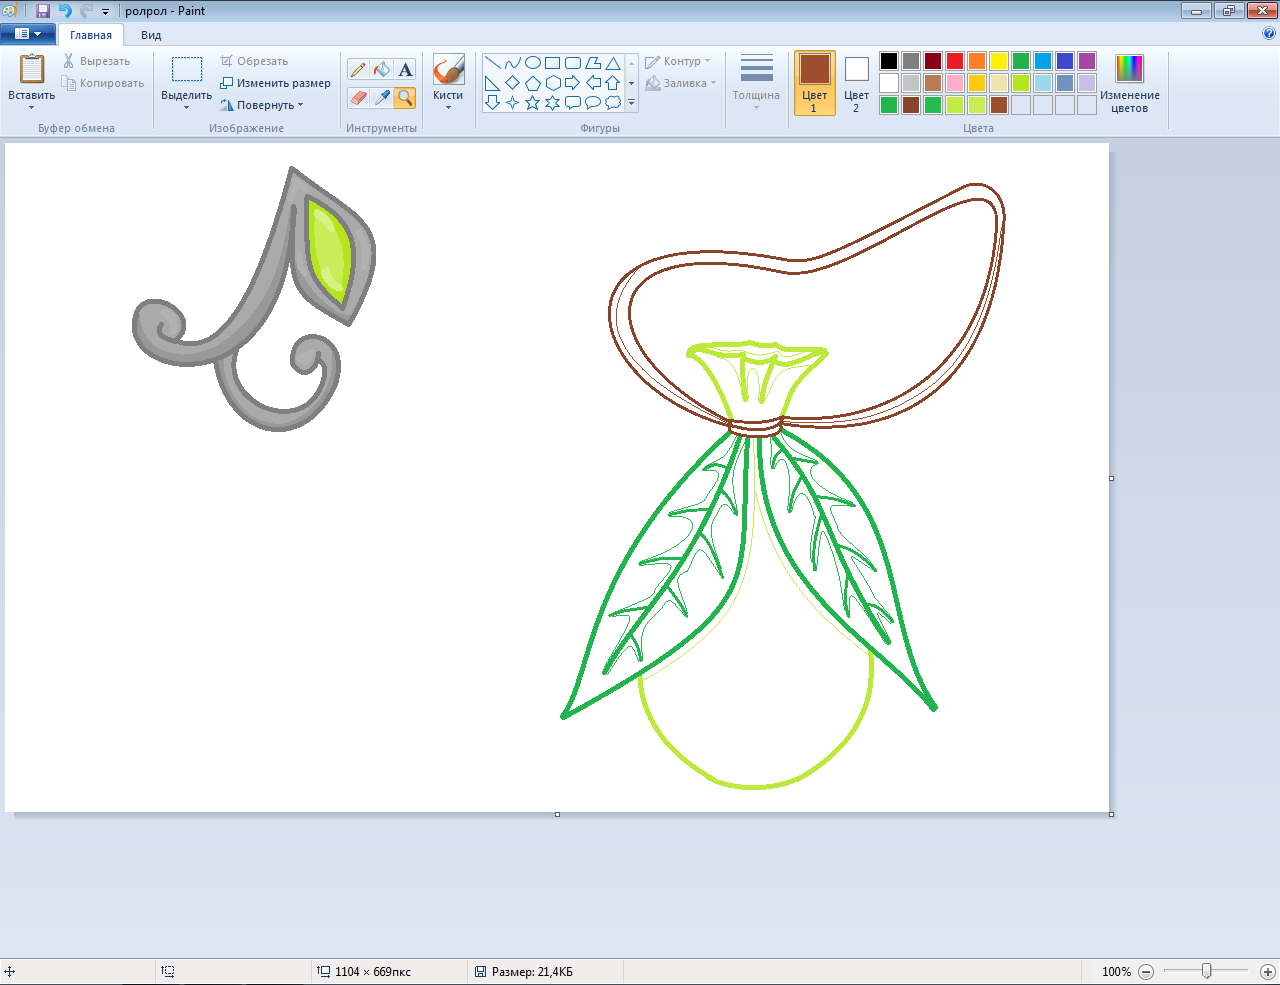This screenshot has width=1280, height=985.
Task: Open Изменение цветов color editor
Action: click(x=1129, y=83)
